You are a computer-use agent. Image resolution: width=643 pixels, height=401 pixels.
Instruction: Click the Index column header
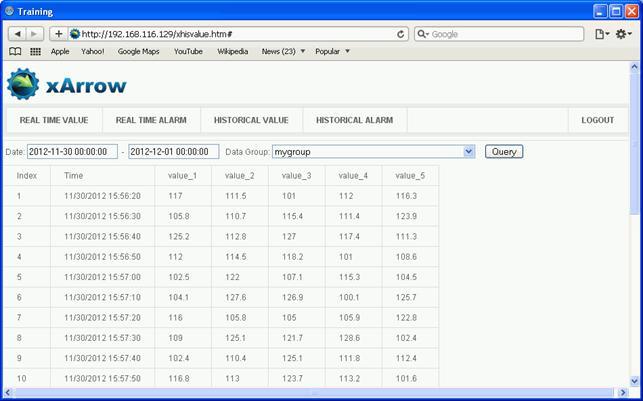(x=27, y=175)
